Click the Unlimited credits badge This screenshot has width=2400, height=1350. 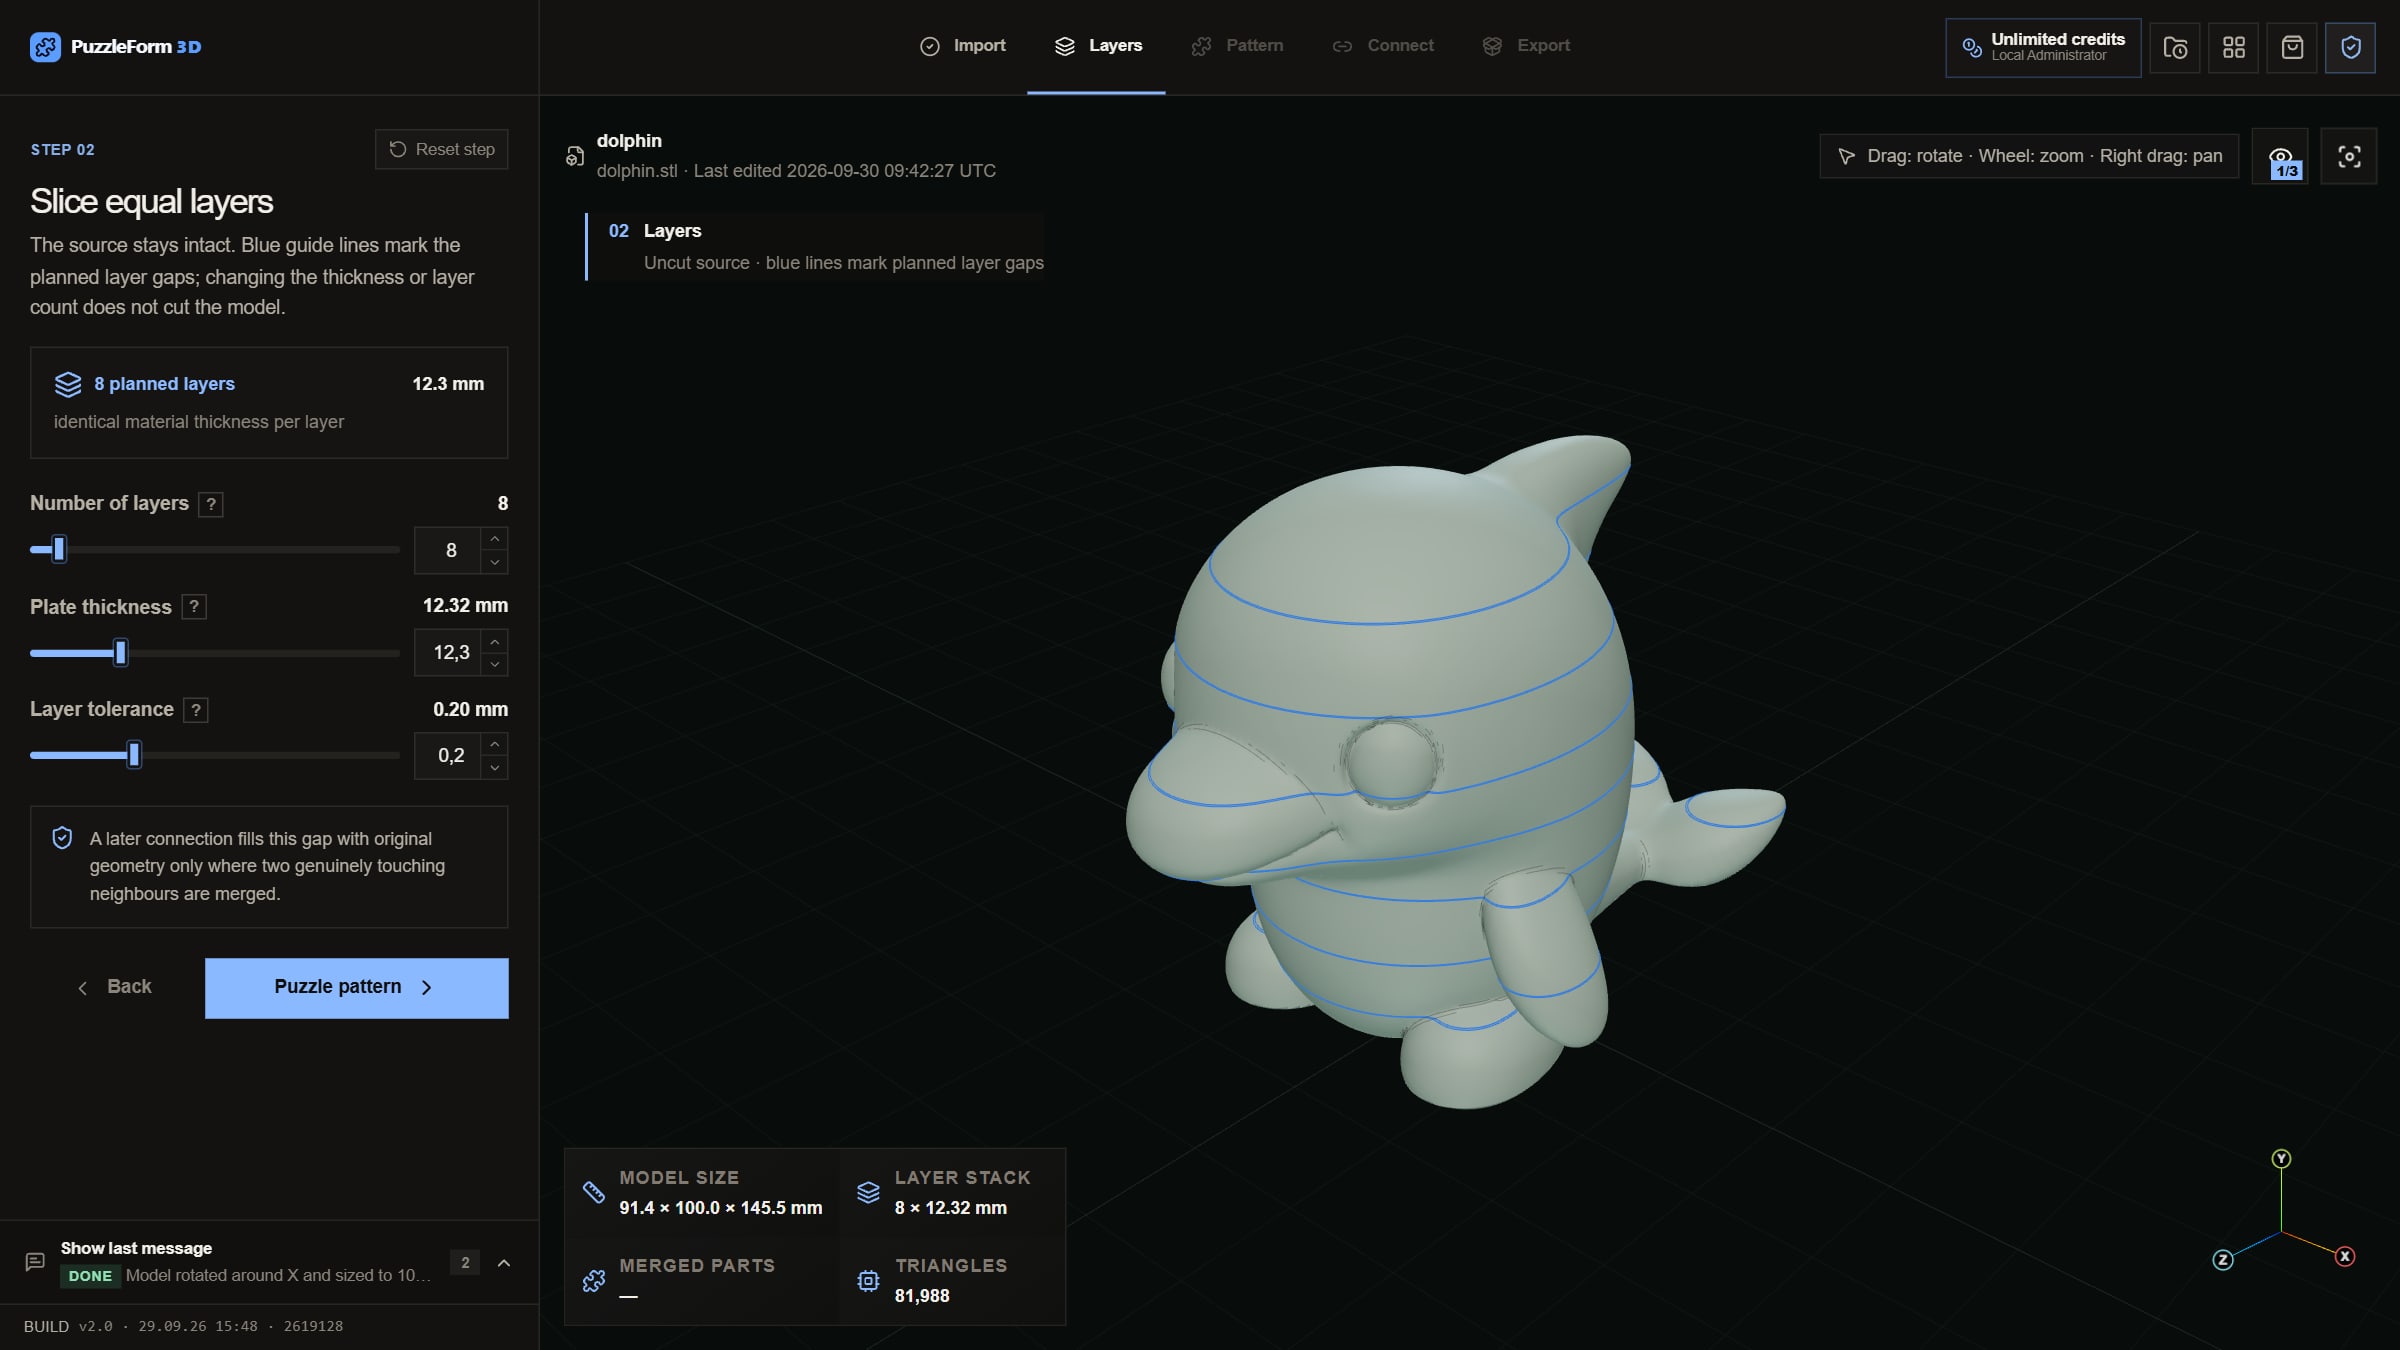click(x=2043, y=47)
